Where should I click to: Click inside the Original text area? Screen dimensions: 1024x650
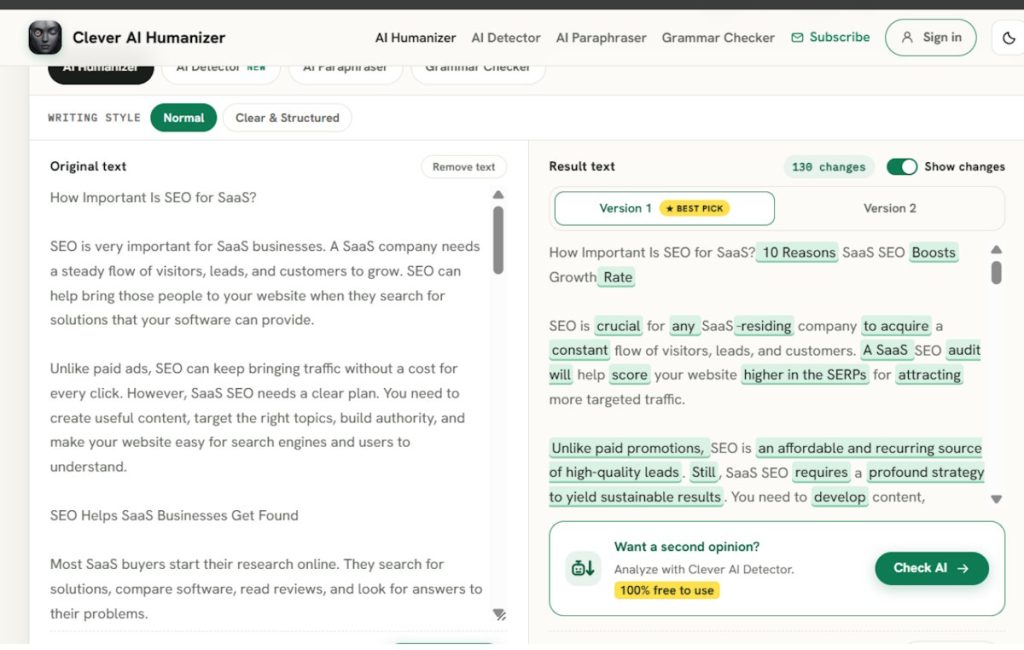tap(268, 405)
